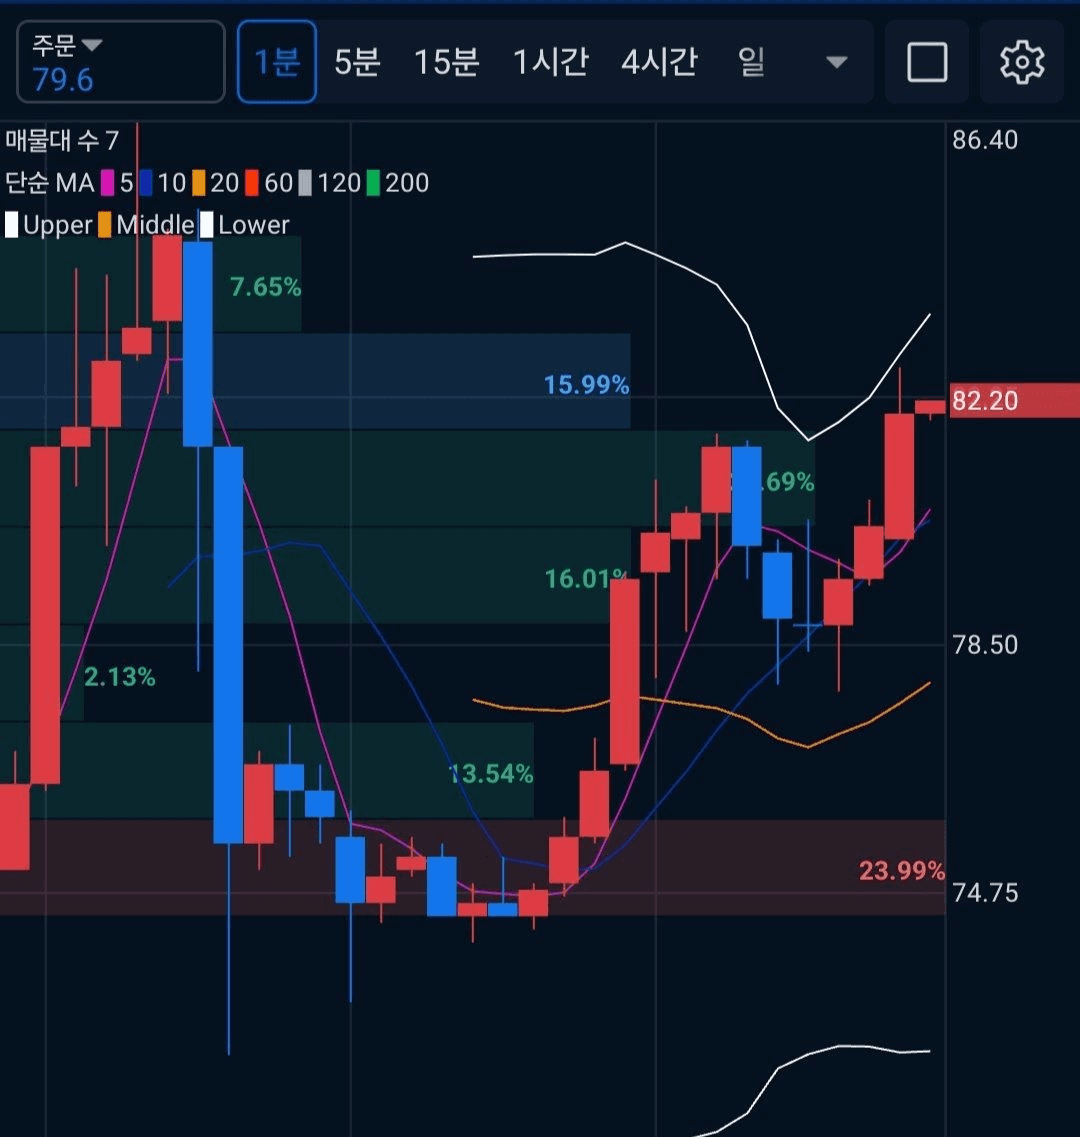Click the orange MA 20 legend swatch
Viewport: 1080px width, 1137px height.
(x=199, y=183)
